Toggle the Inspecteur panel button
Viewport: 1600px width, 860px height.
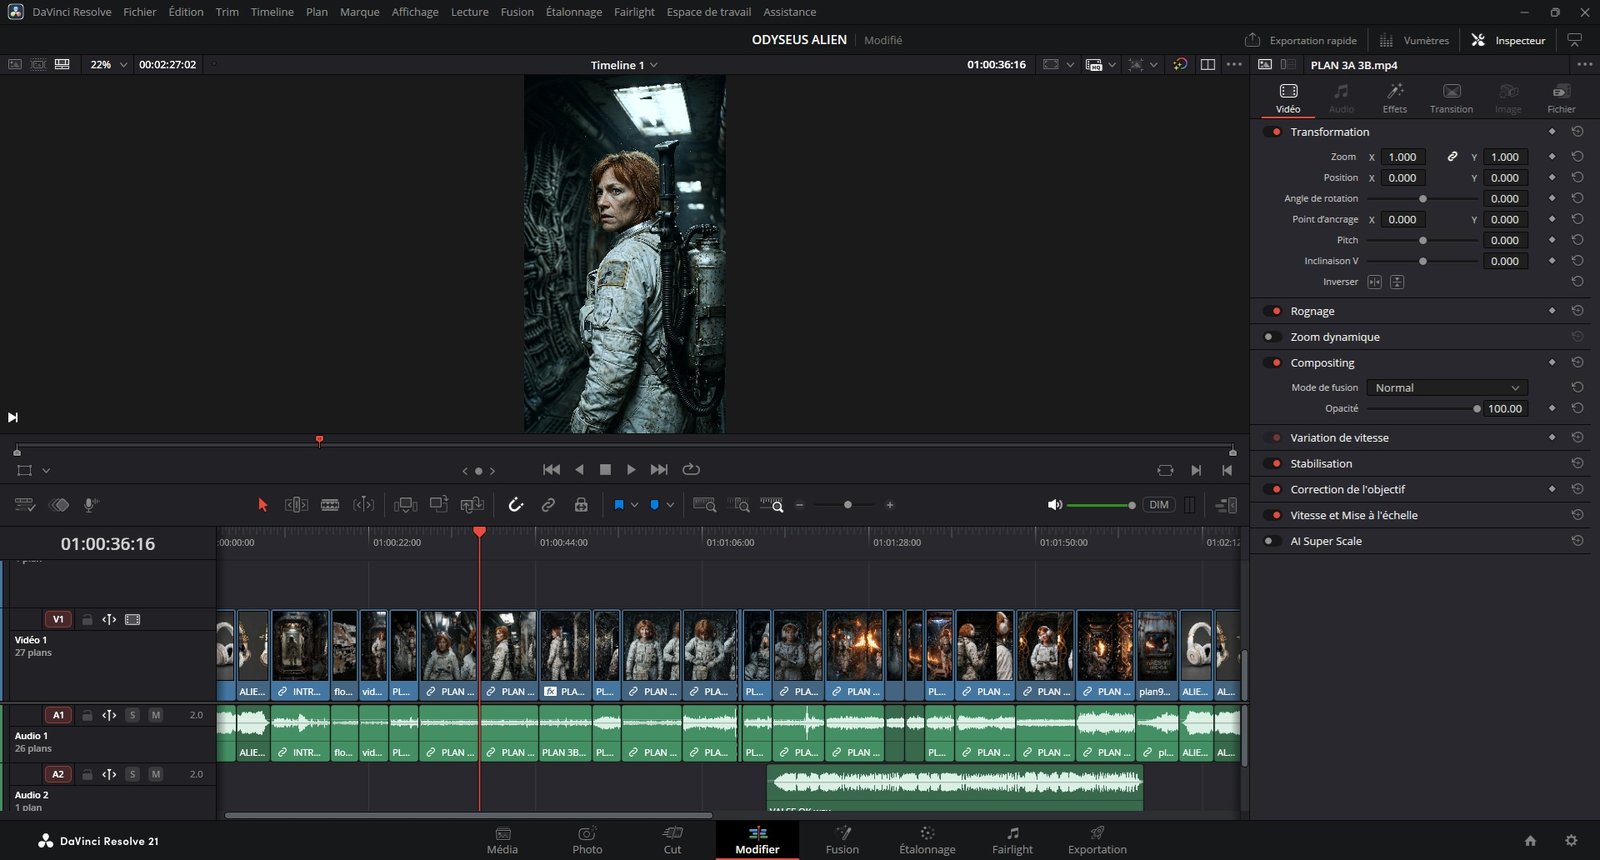(x=1508, y=40)
